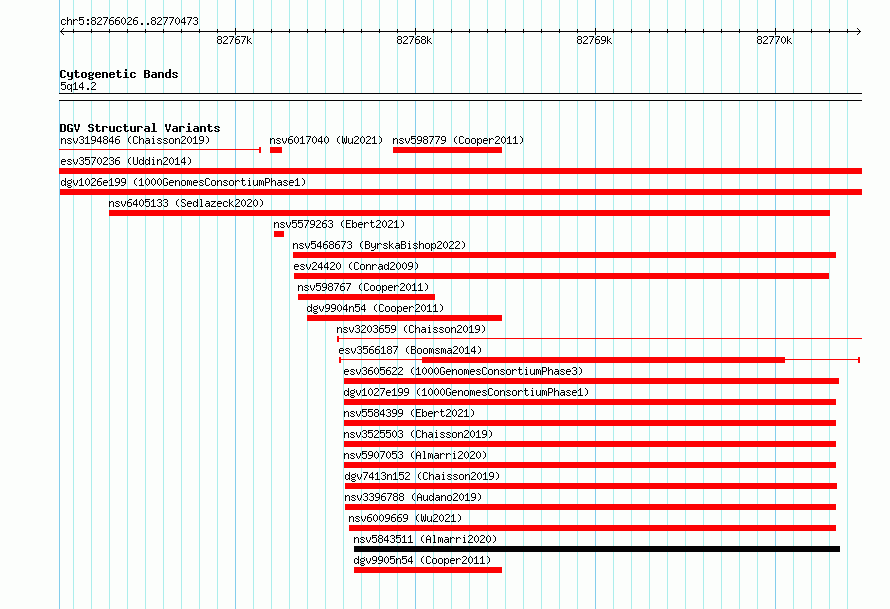Click the 82769k ruler tick label
The width and height of the screenshot is (890, 609).
pos(594,40)
